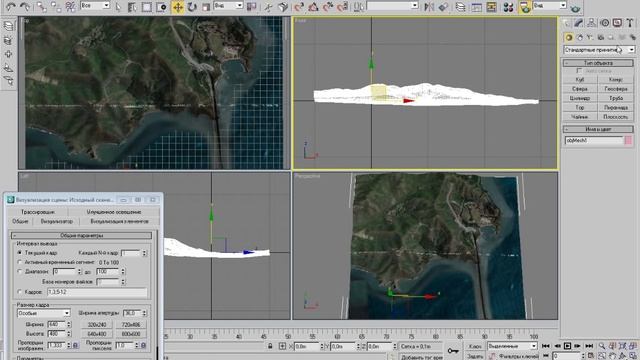The height and width of the screenshot is (360, 640).
Task: Click the Align tool icon
Action: pyautogui.click(x=443, y=7)
